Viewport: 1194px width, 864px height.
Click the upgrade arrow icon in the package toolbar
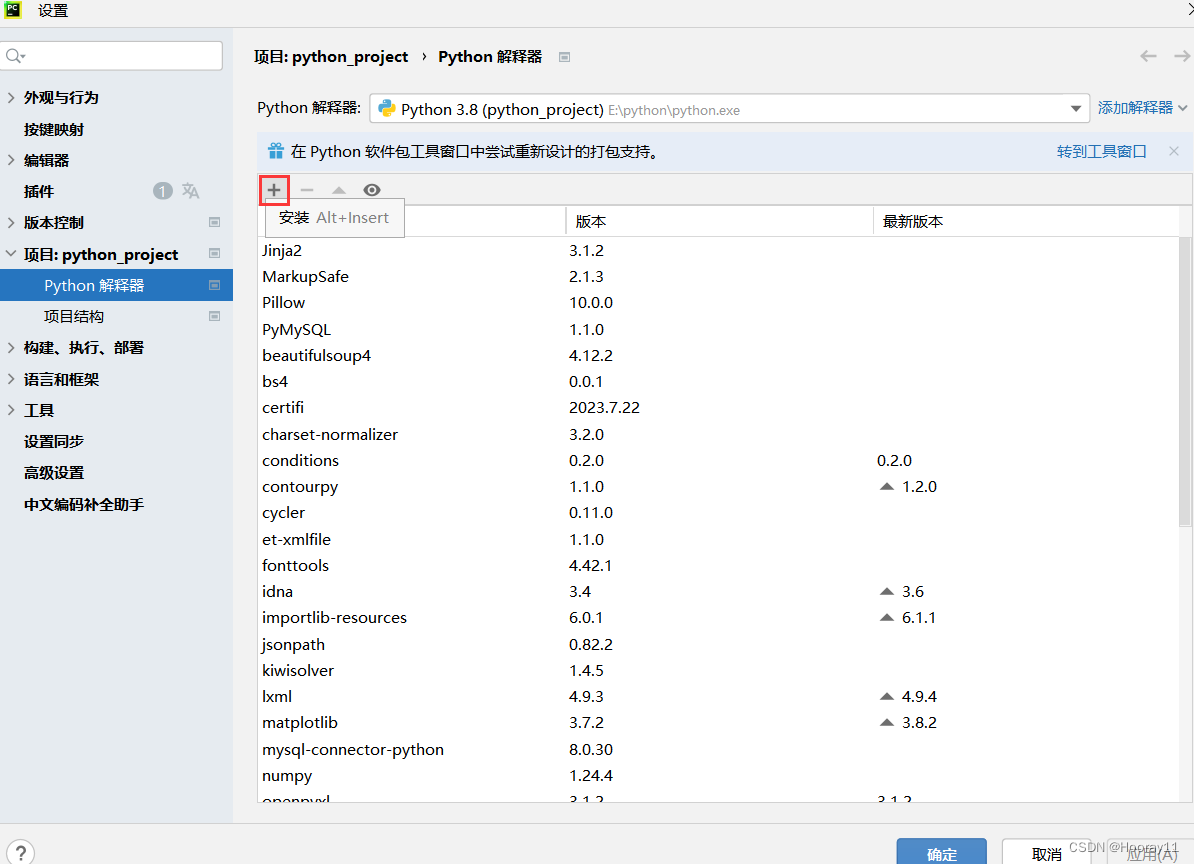[x=339, y=190]
